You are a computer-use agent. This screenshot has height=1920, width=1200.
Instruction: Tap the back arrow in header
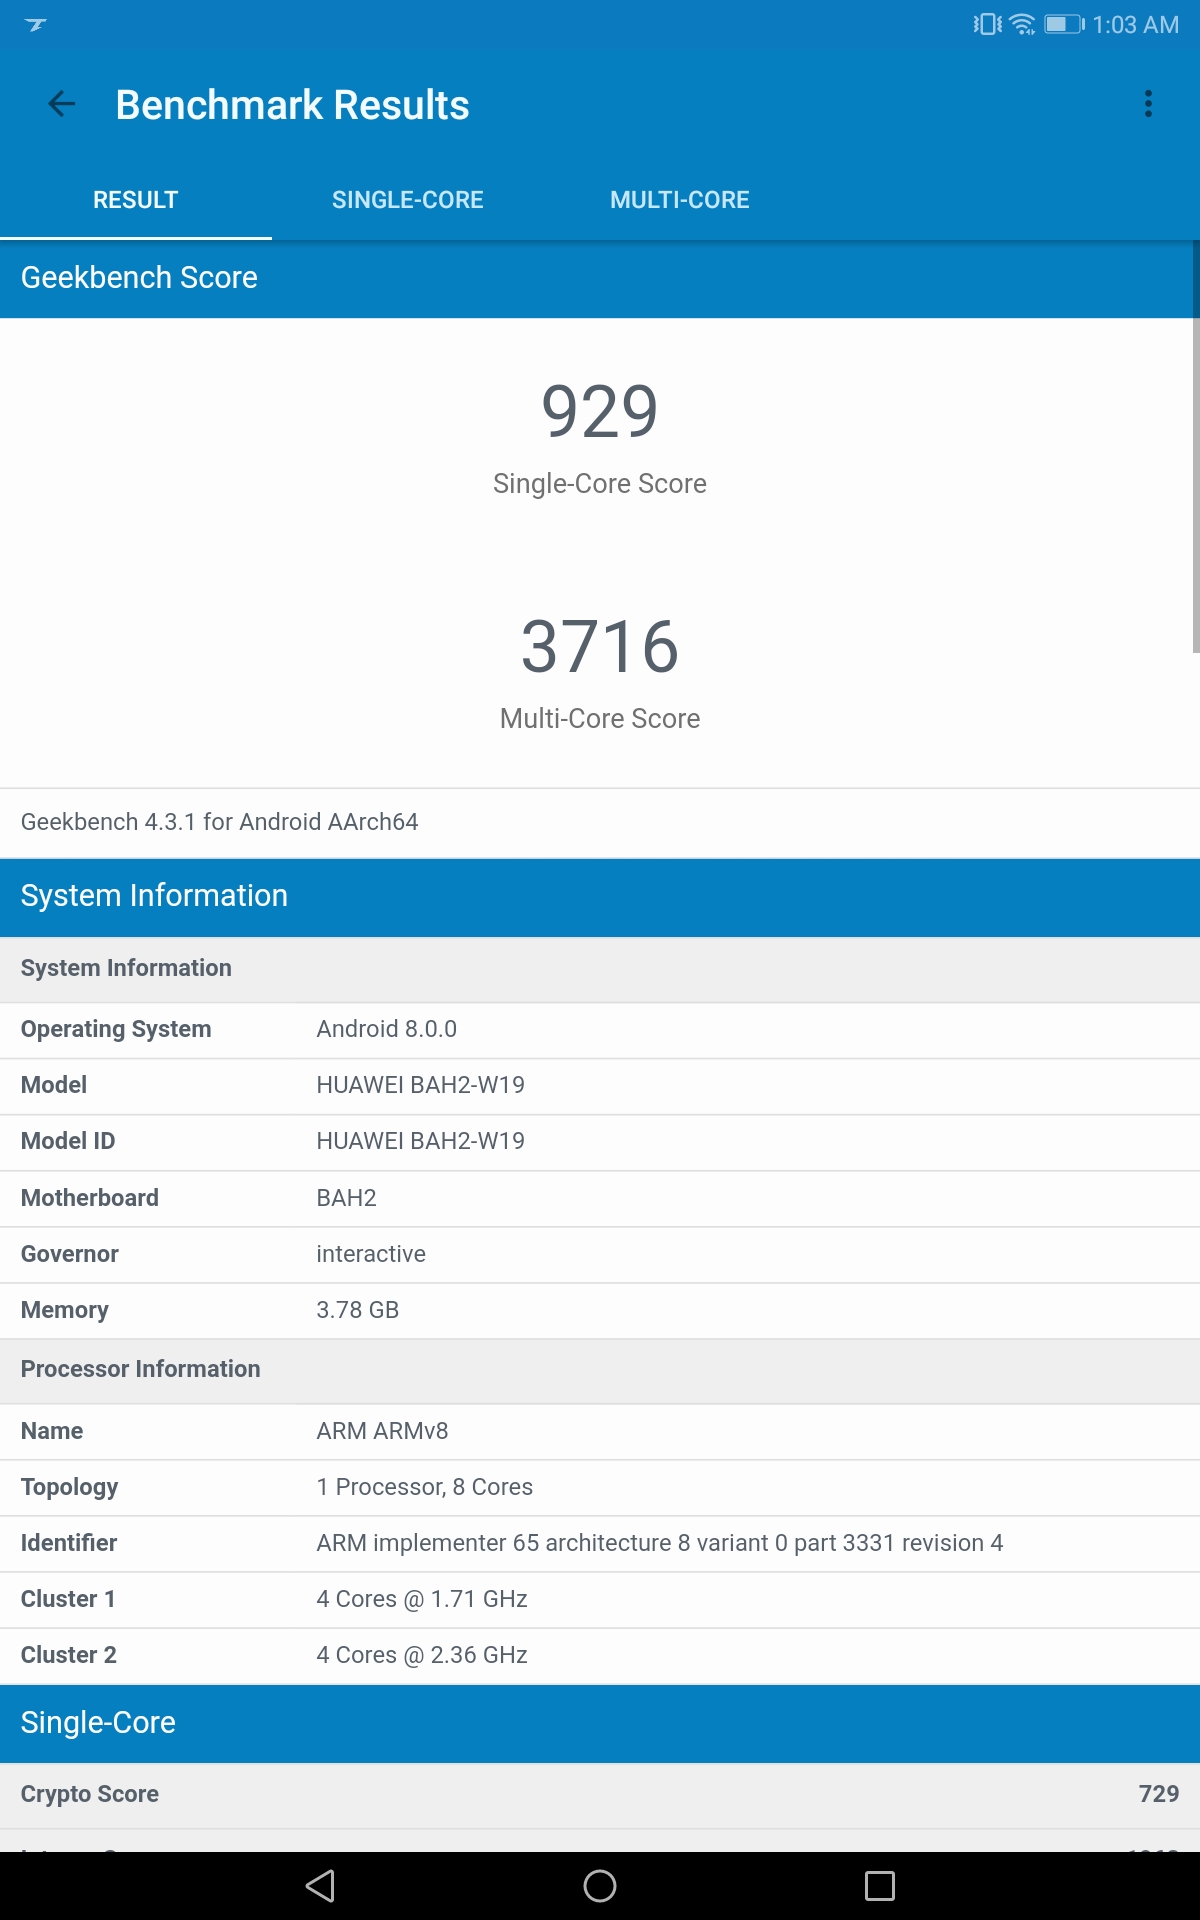tap(62, 104)
